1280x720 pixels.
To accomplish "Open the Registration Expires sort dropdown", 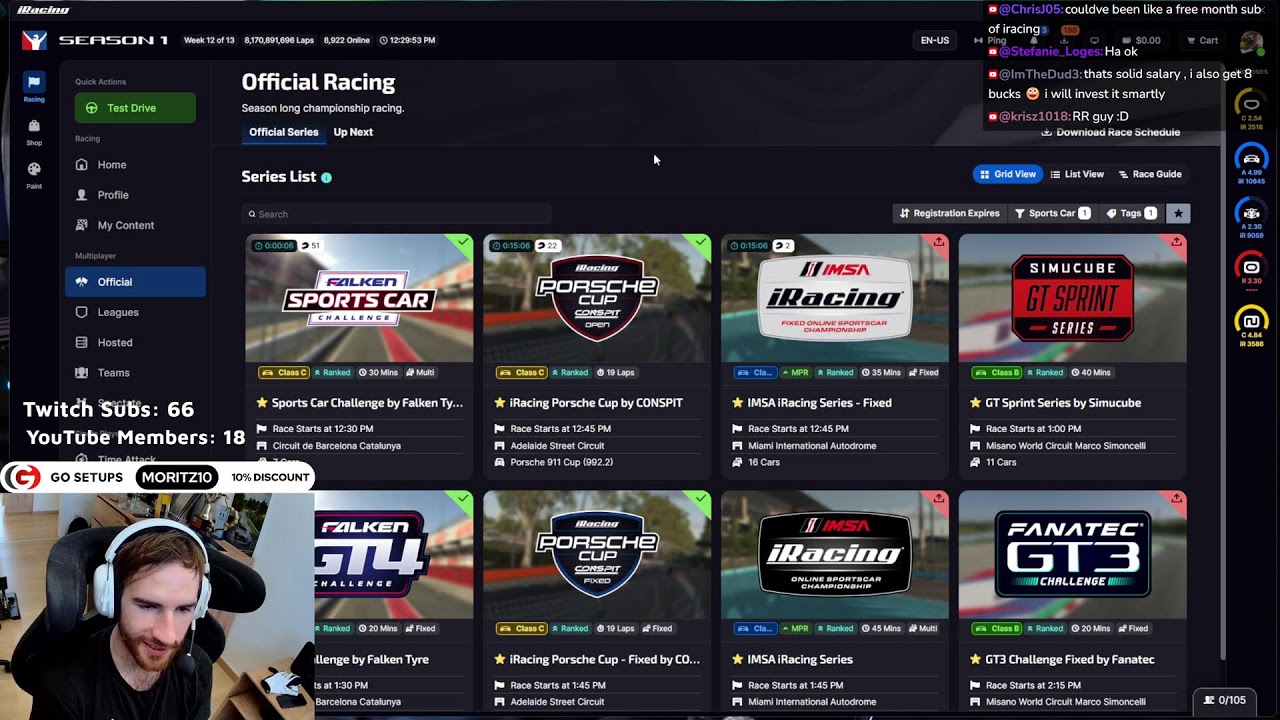I will pyautogui.click(x=949, y=213).
